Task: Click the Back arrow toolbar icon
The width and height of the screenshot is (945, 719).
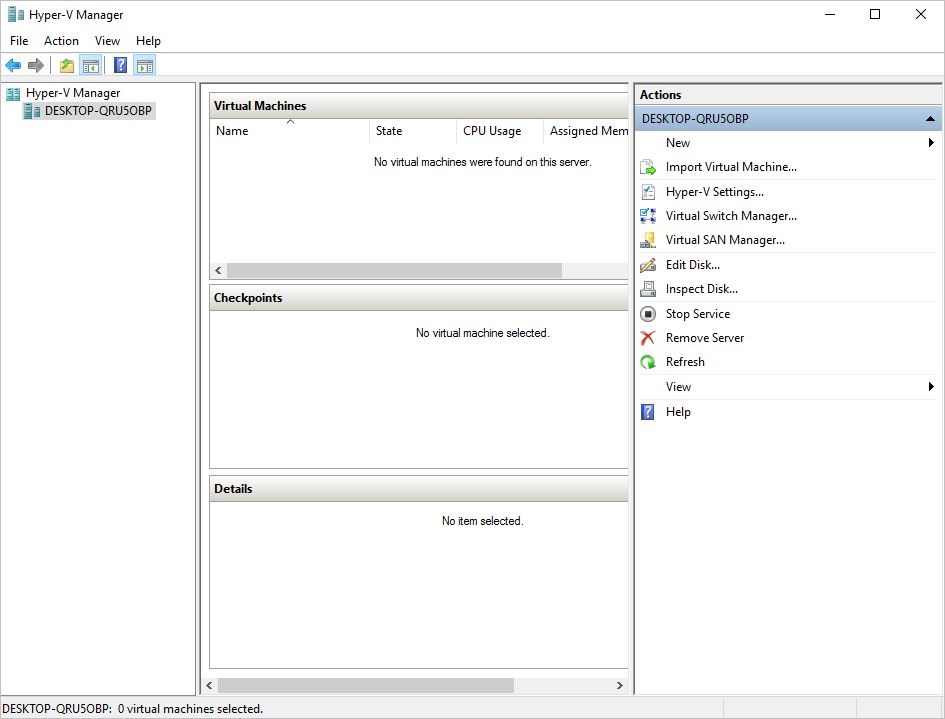Action: point(13,66)
